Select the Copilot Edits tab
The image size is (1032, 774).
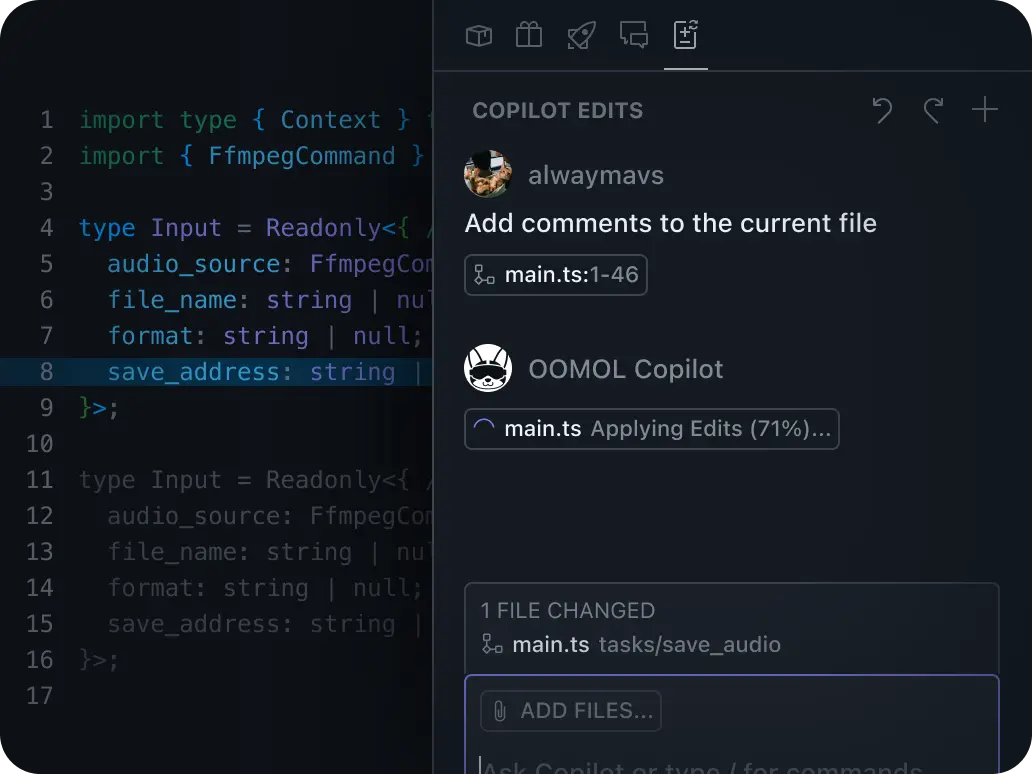[685, 35]
